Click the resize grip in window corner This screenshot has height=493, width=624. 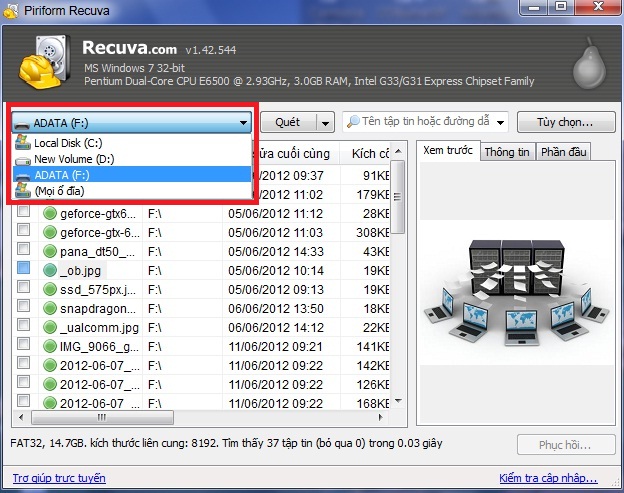tap(615, 481)
